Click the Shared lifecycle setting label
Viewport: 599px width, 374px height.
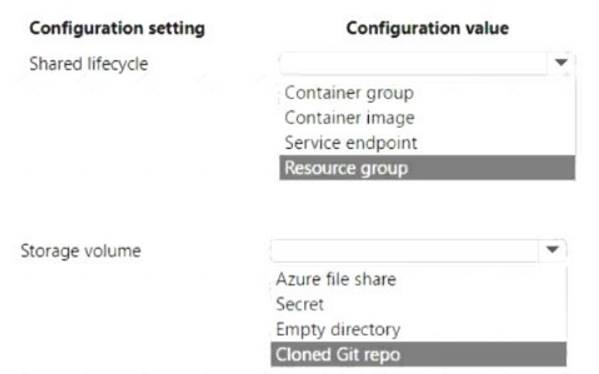tap(89, 64)
